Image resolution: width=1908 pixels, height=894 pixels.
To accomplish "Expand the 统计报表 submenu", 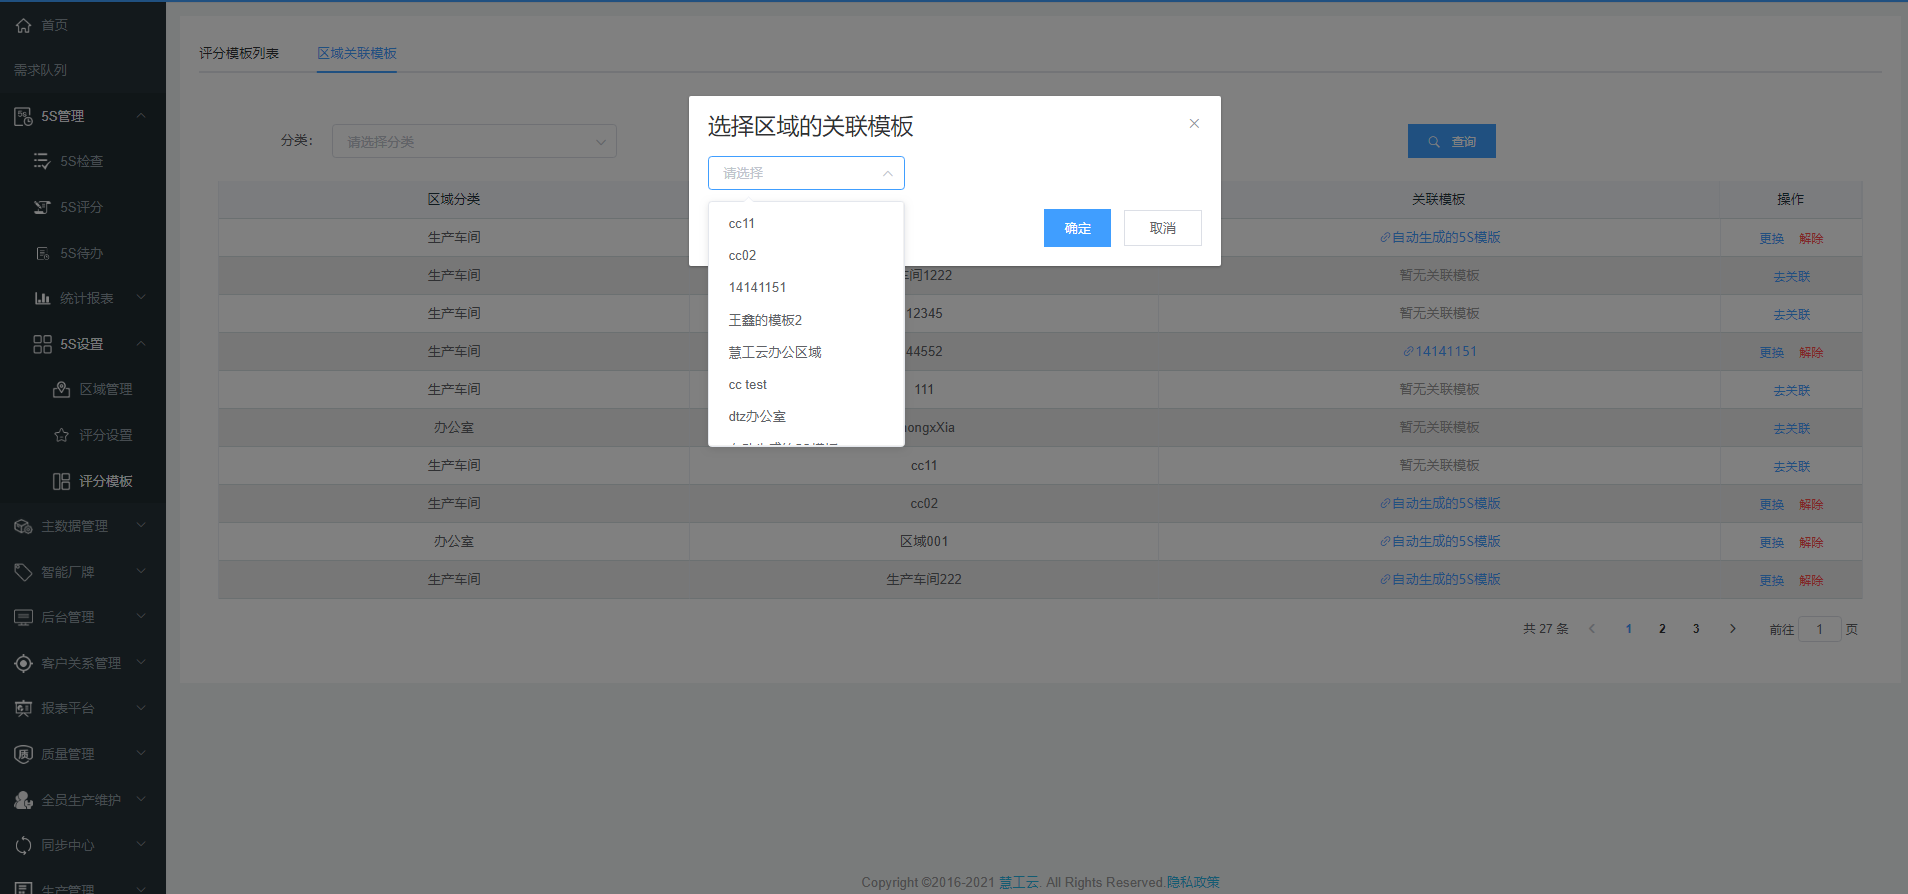I will pos(141,298).
